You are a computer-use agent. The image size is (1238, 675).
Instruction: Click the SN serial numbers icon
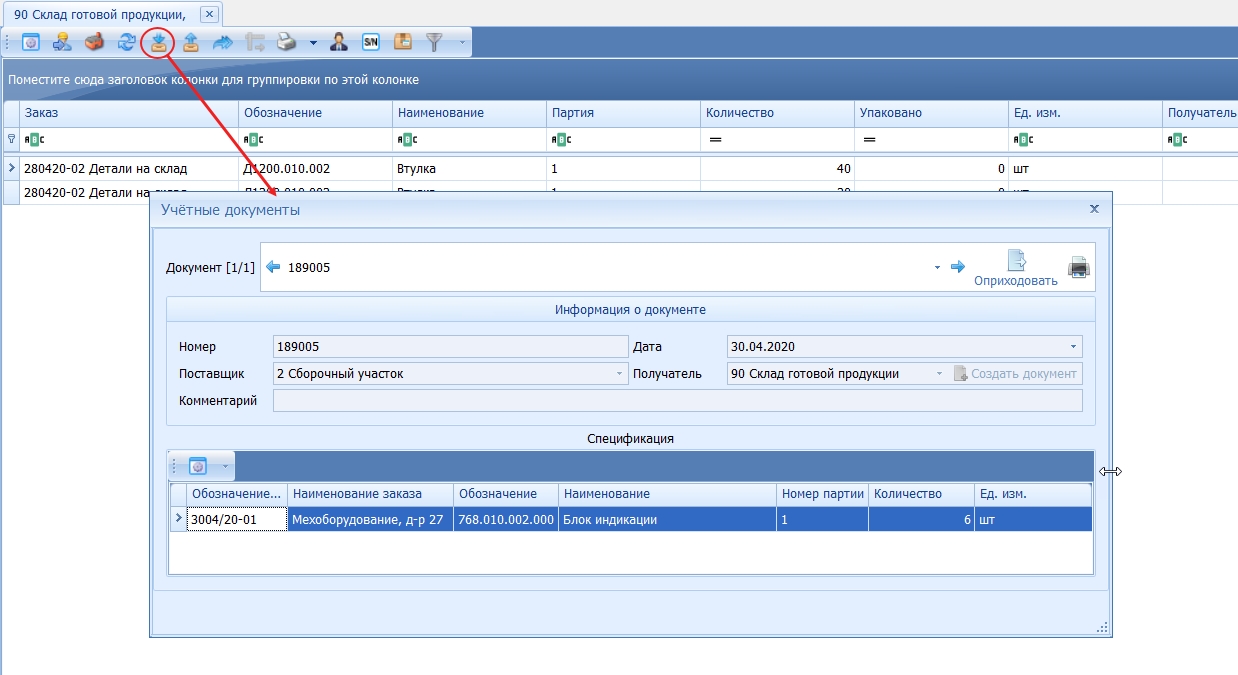coord(370,42)
